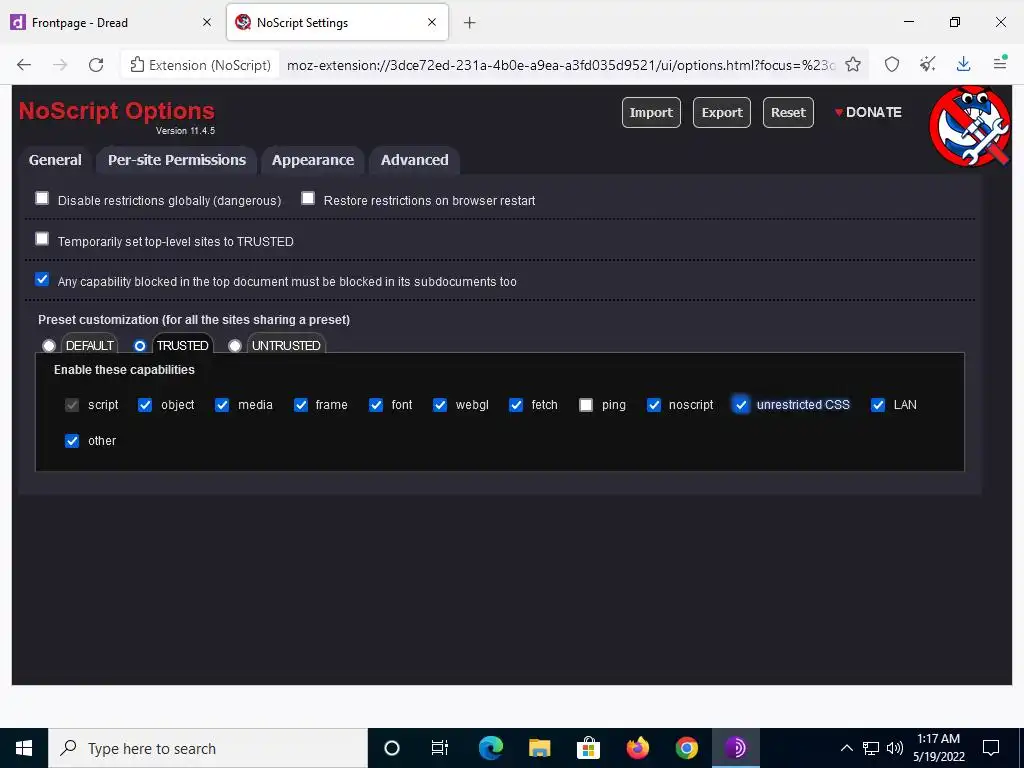
Task: Check Restore restrictions on browser restart
Action: click(308, 198)
